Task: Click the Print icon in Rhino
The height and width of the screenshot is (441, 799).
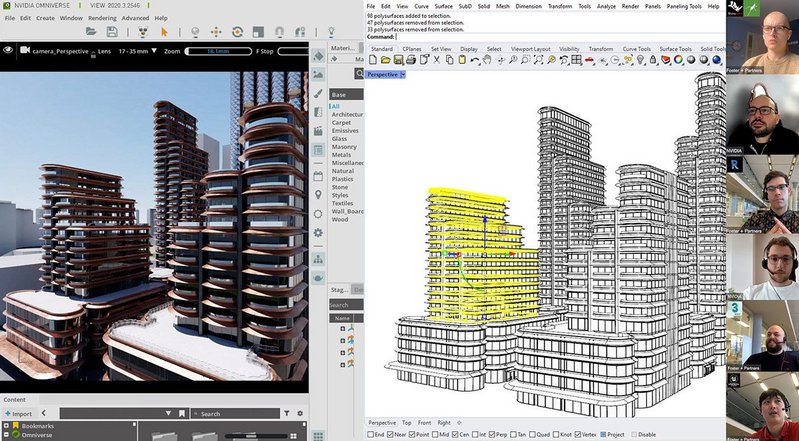Action: click(411, 60)
